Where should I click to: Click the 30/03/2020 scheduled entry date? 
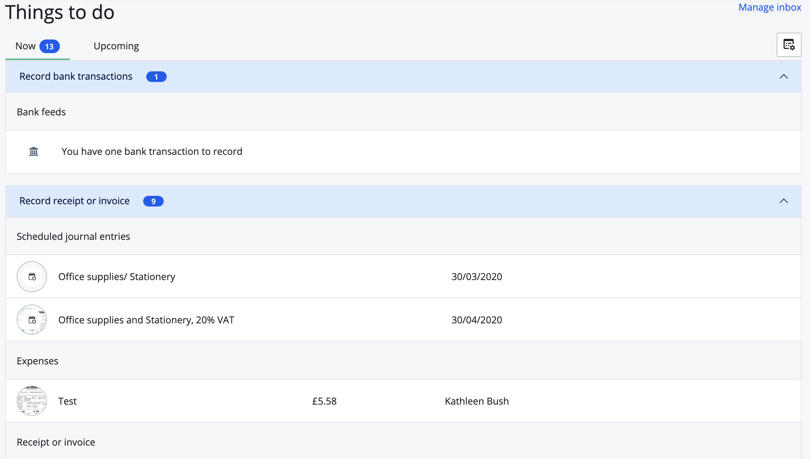click(476, 277)
